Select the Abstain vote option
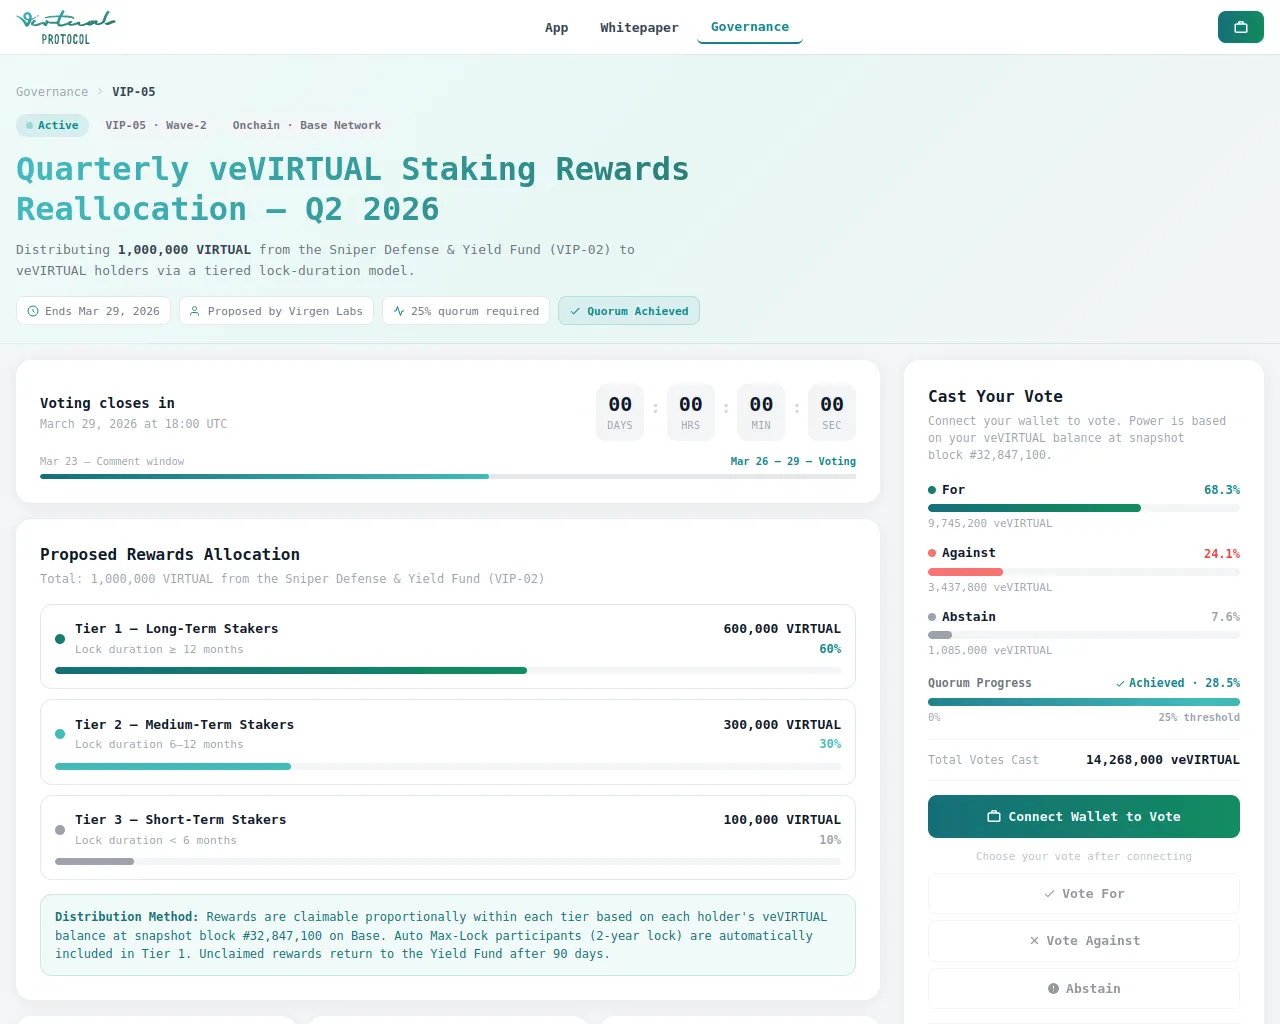Screen dimensions: 1280x1024 1083,989
